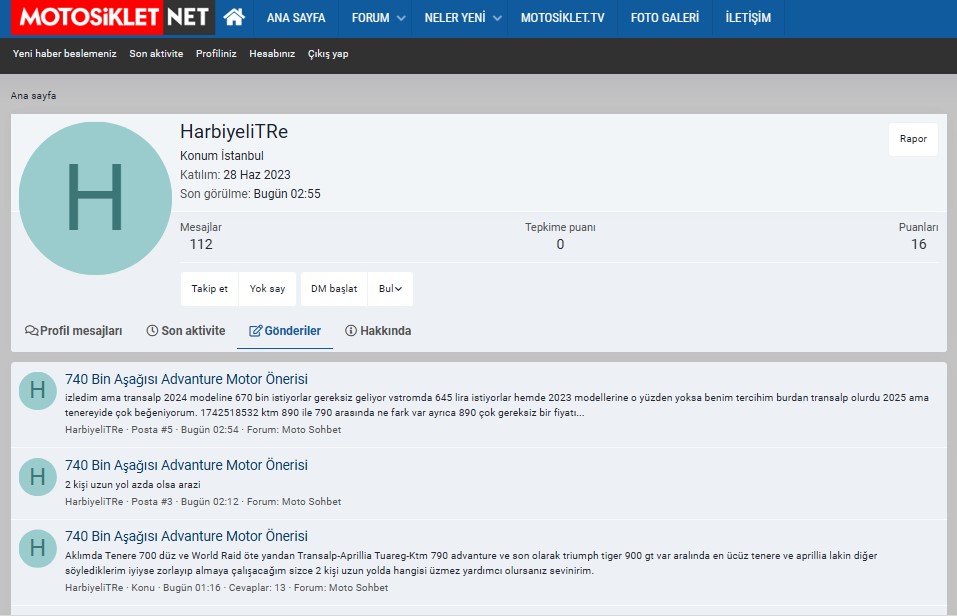Click Takip et button

click(209, 289)
